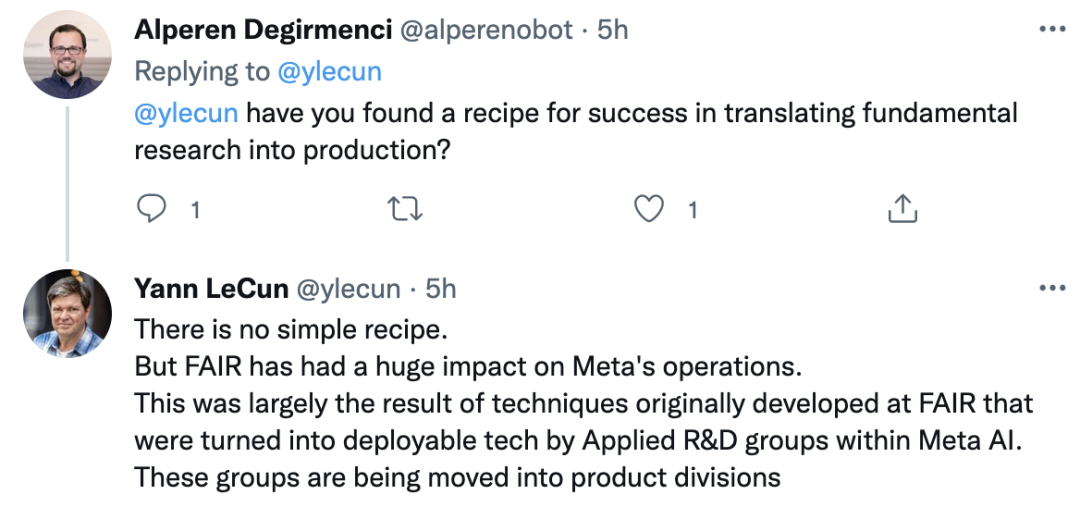Image resolution: width=1080 pixels, height=507 pixels.
Task: Share Alperen's tweet via the upload icon
Action: (902, 209)
